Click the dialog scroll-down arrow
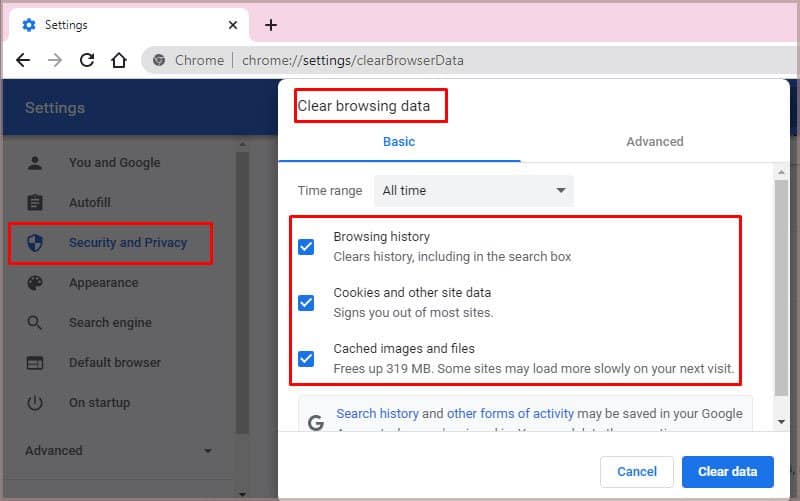The image size is (800, 501). pyautogui.click(x=781, y=422)
